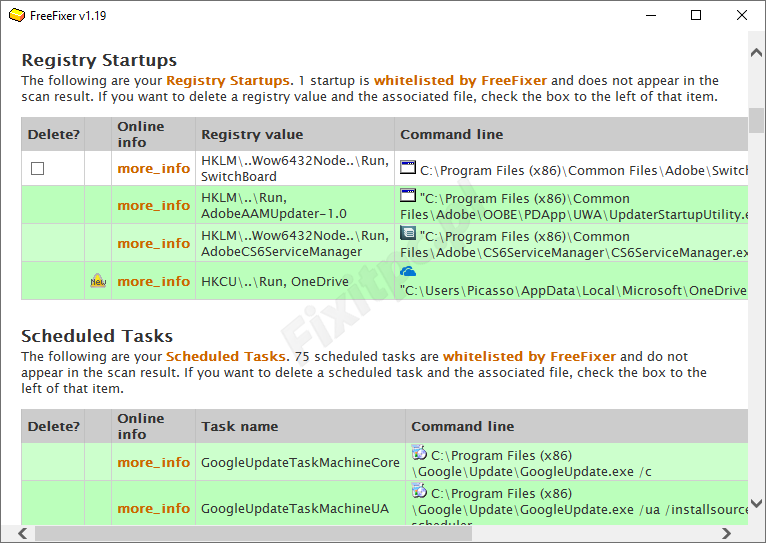The image size is (766, 543).
Task: Follow whitelisted by FreeFixer link in Registry Startups
Action: tap(460, 81)
